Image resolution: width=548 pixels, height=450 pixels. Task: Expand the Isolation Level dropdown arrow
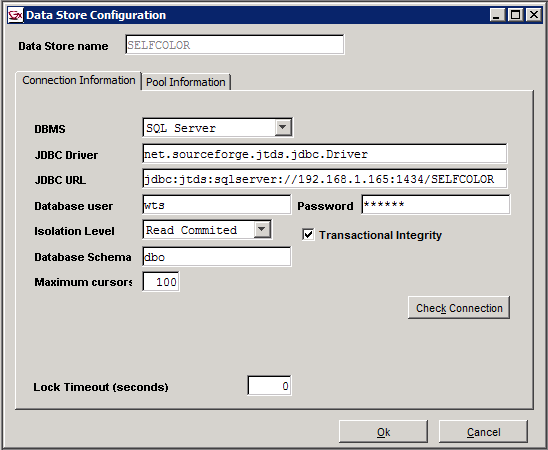pos(262,230)
